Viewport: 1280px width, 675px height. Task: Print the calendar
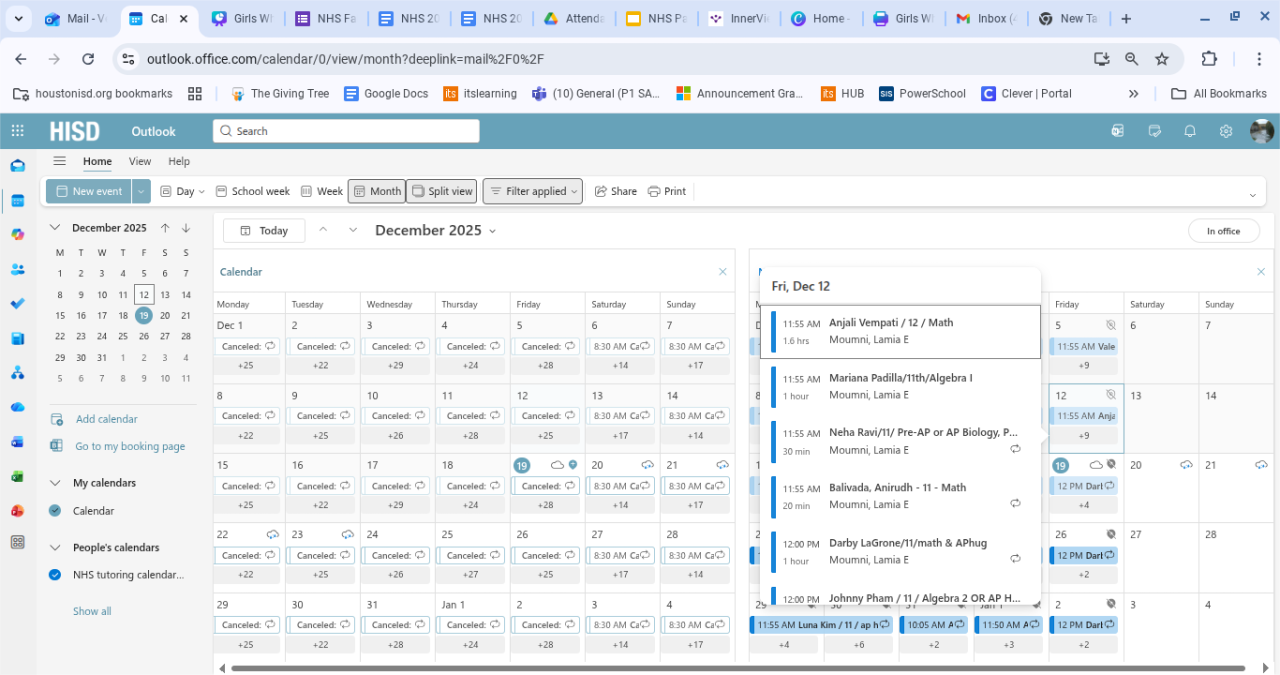tap(667, 191)
